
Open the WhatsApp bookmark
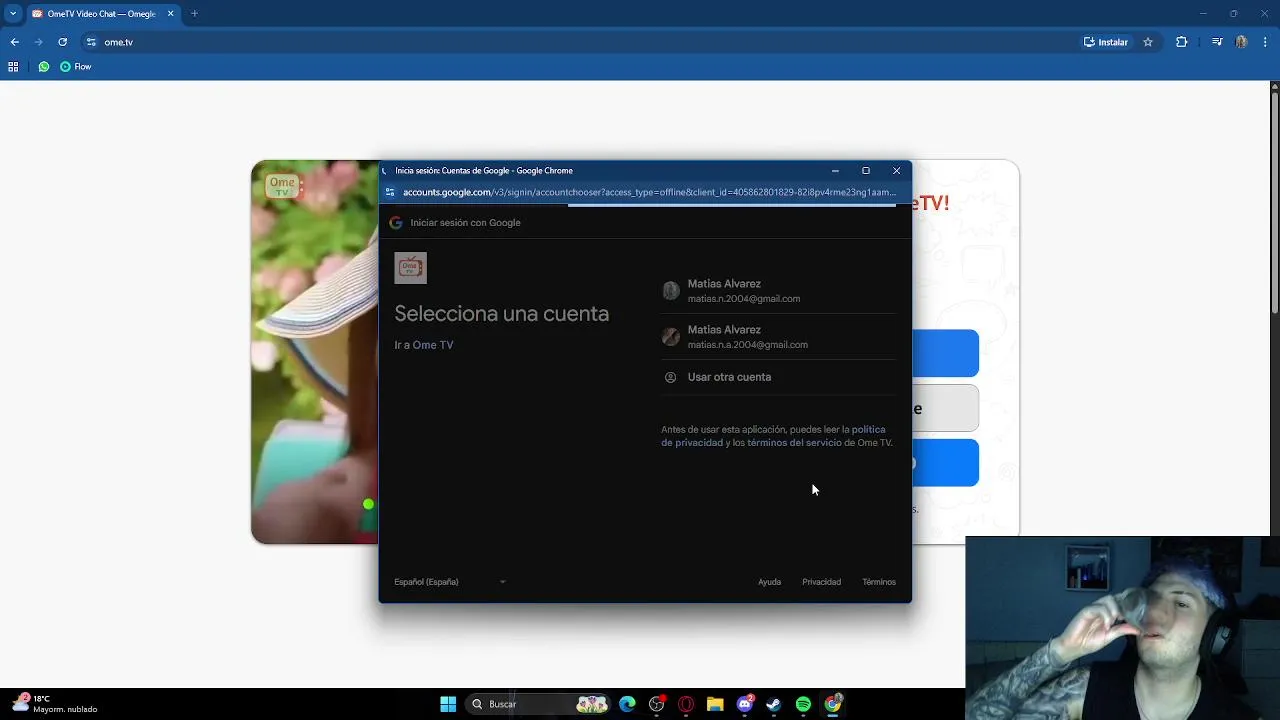[43, 67]
